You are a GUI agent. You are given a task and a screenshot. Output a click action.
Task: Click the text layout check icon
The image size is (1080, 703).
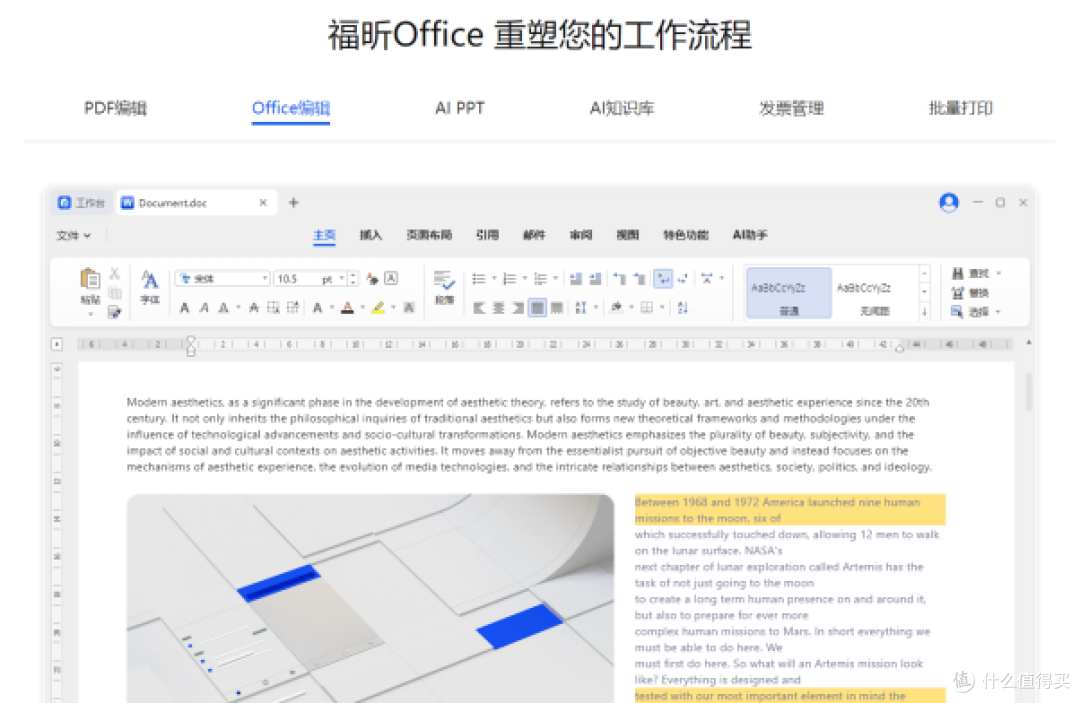(444, 281)
